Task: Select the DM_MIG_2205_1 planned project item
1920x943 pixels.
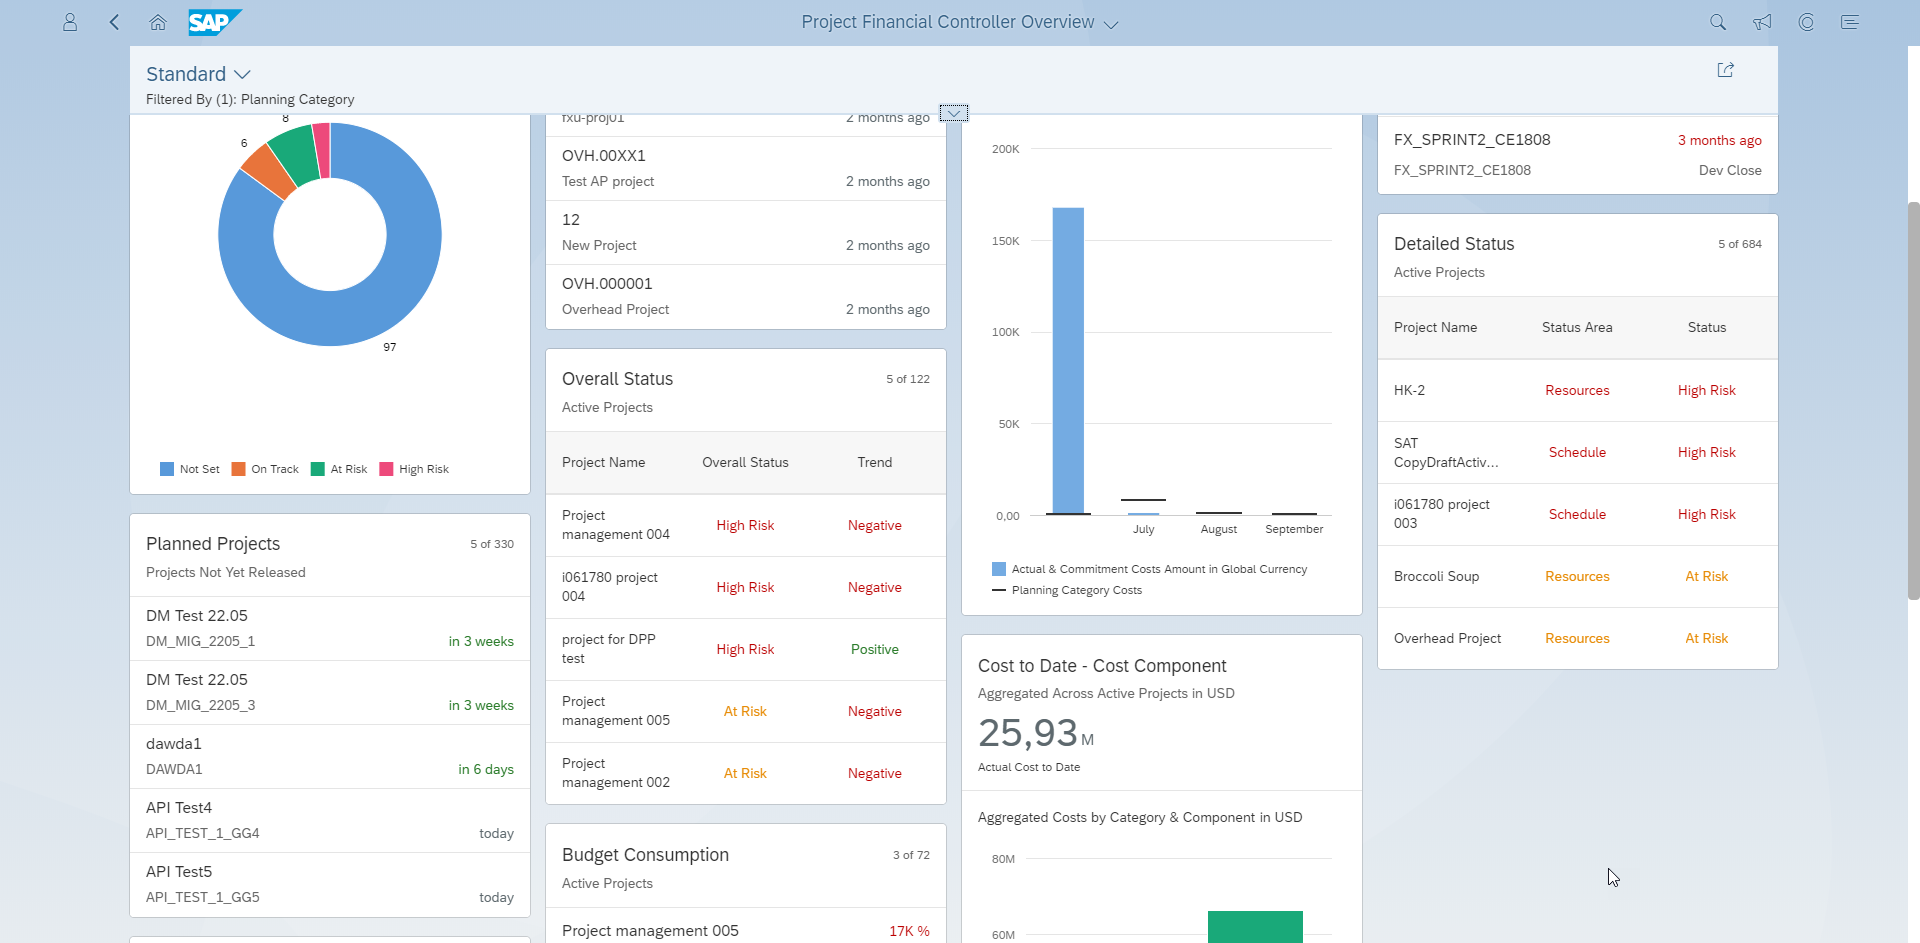Action: click(330, 629)
